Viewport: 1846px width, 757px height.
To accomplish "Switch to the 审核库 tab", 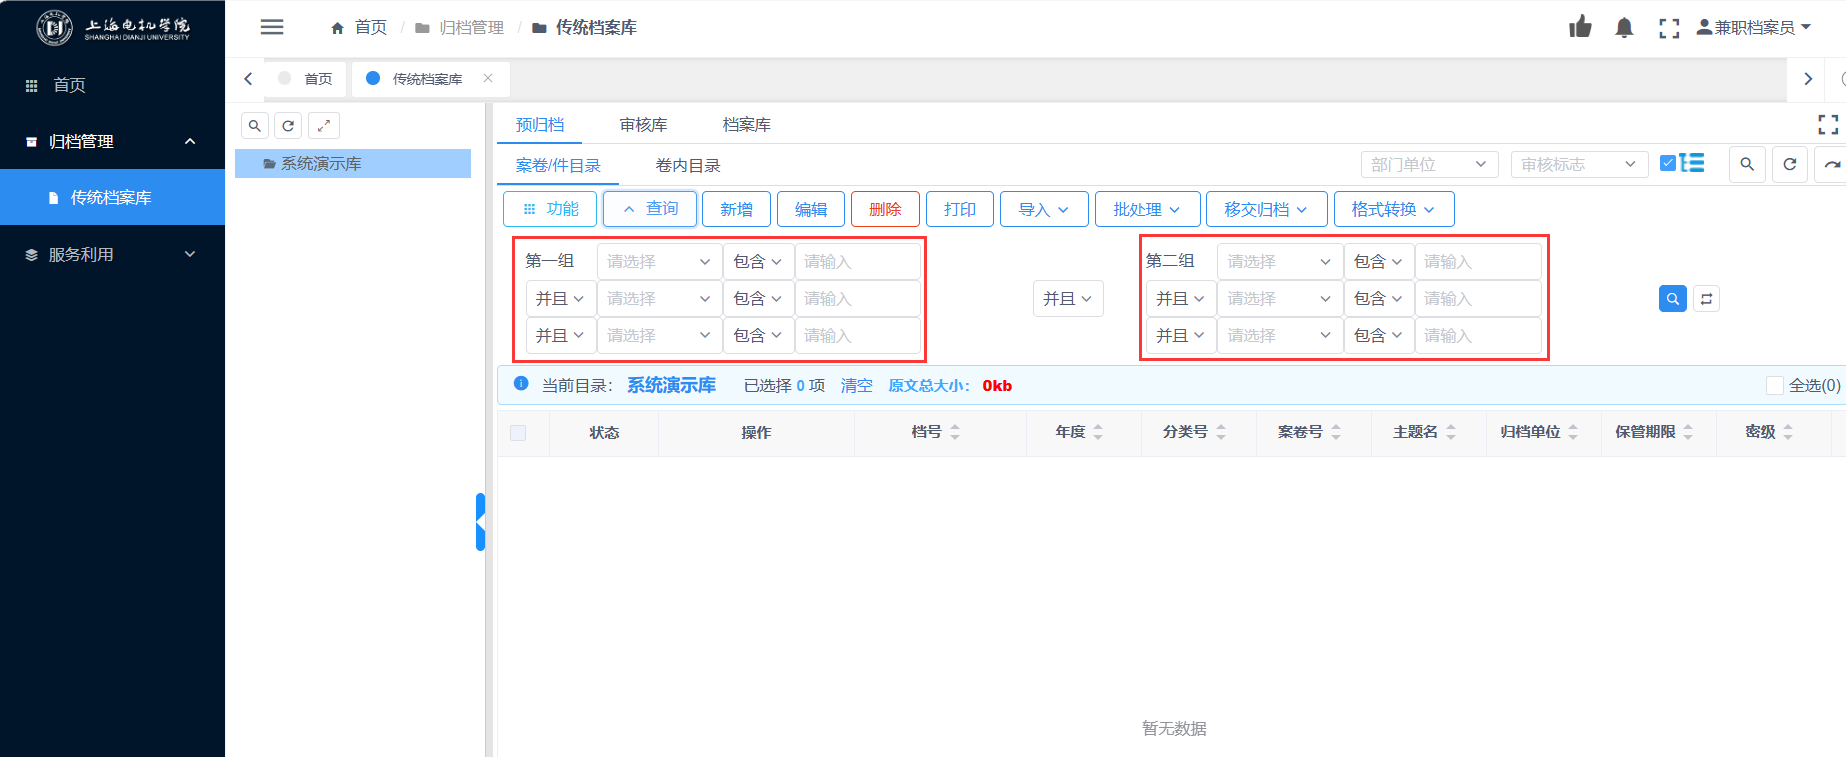I will tap(643, 125).
